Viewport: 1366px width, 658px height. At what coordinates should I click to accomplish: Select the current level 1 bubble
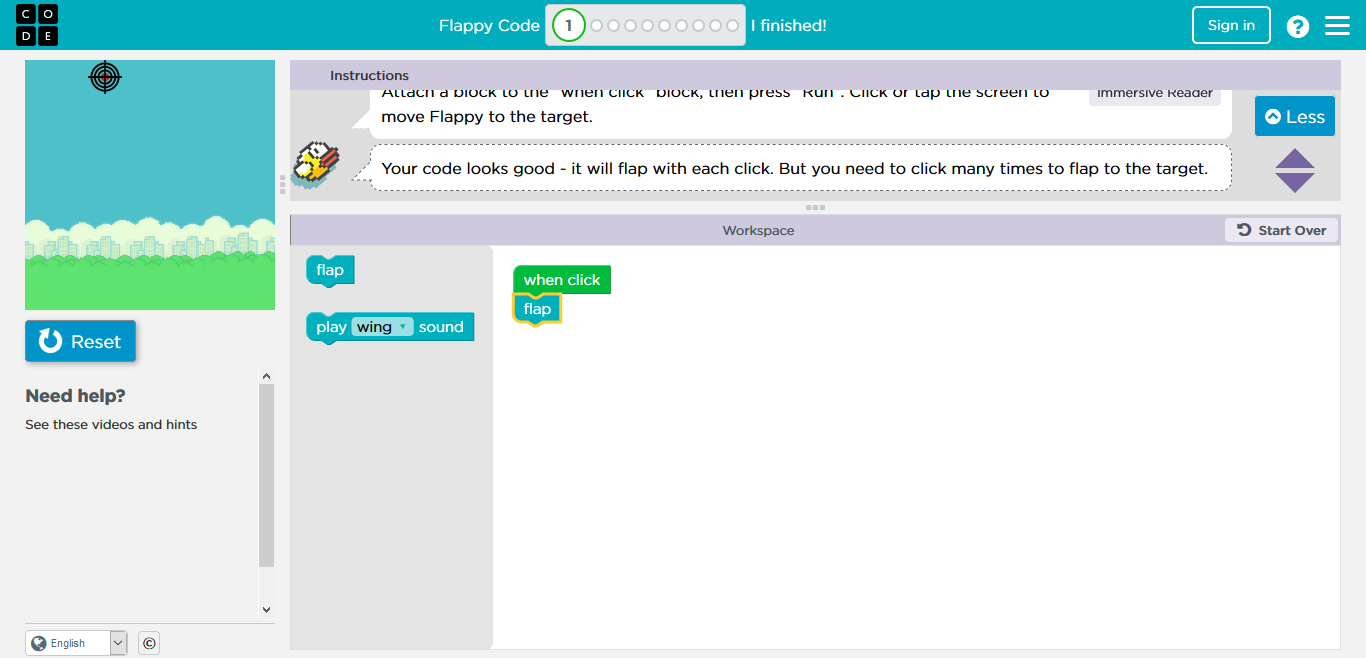click(569, 26)
